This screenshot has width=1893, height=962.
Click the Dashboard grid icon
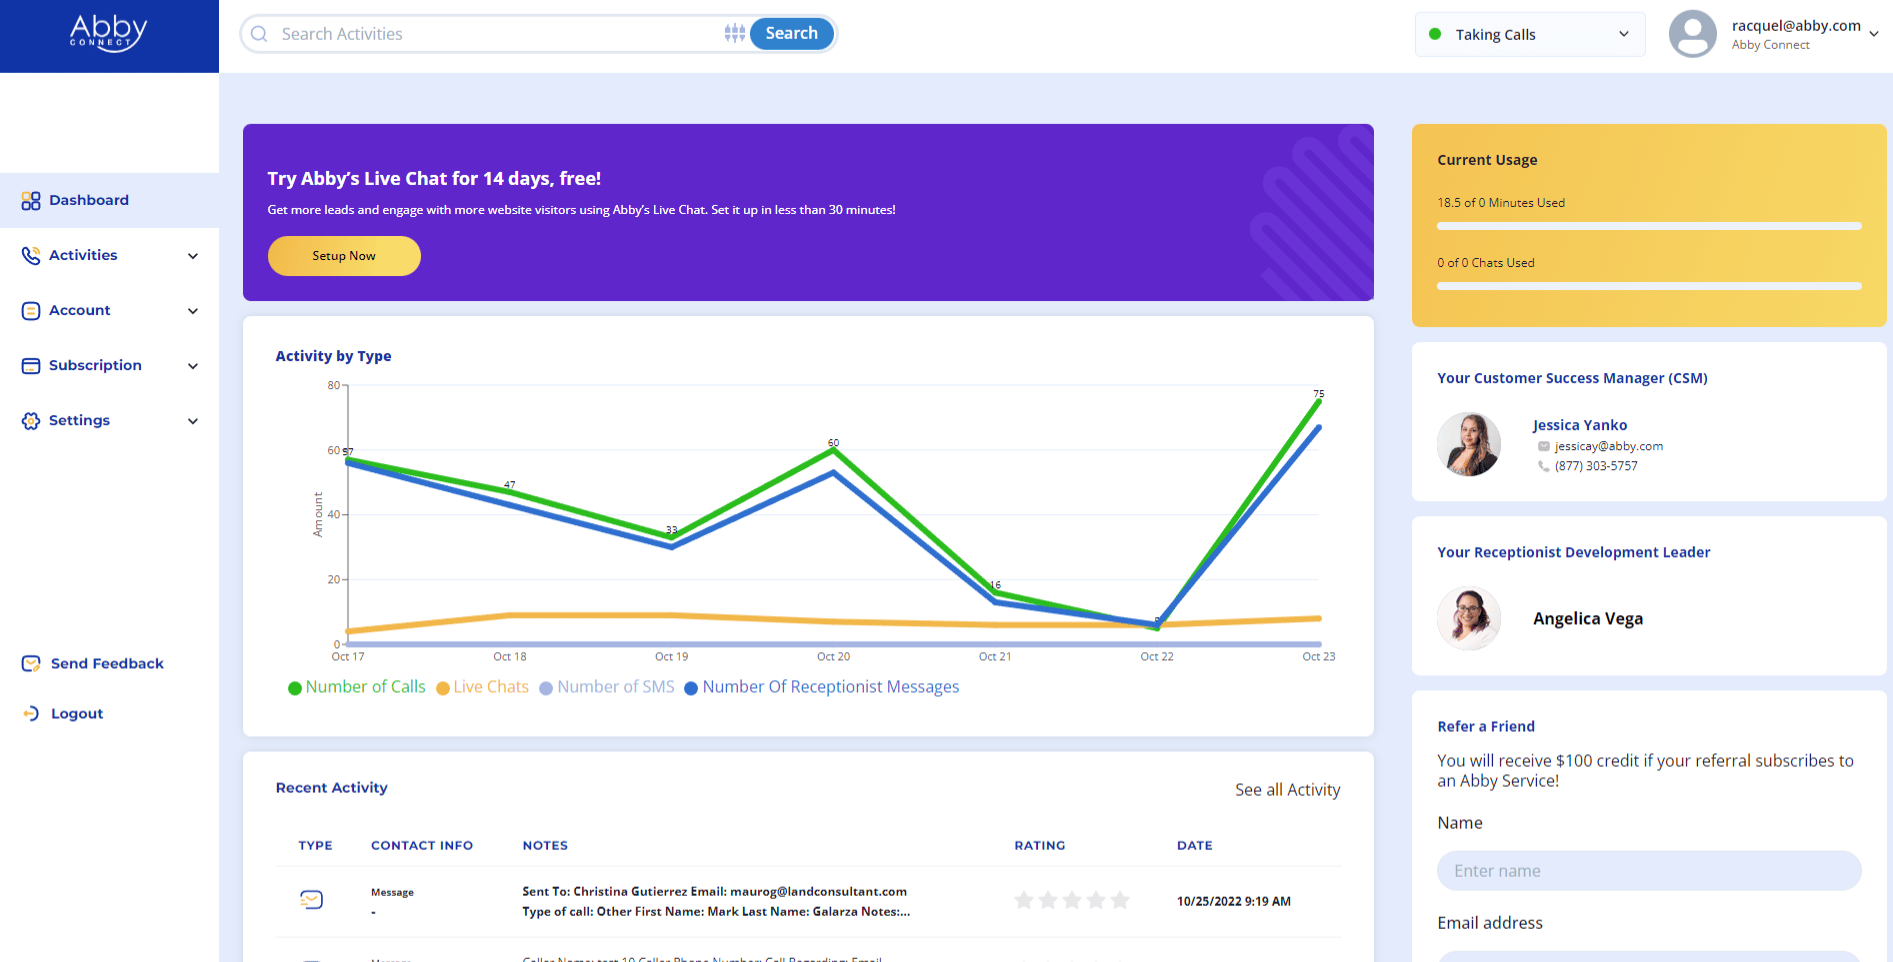click(x=31, y=201)
